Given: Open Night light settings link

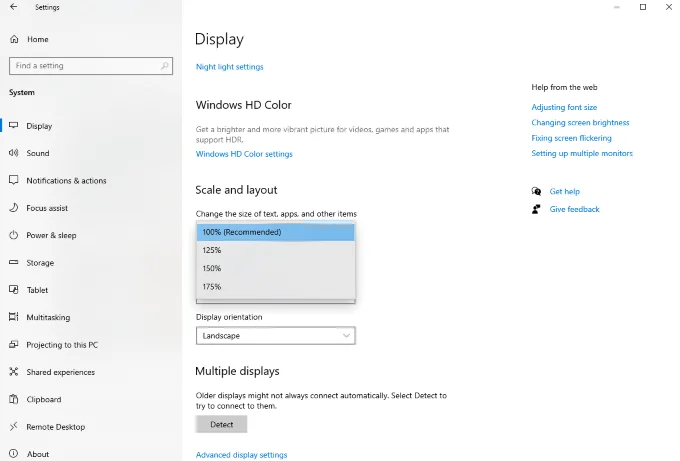Looking at the screenshot, I should (x=230, y=67).
